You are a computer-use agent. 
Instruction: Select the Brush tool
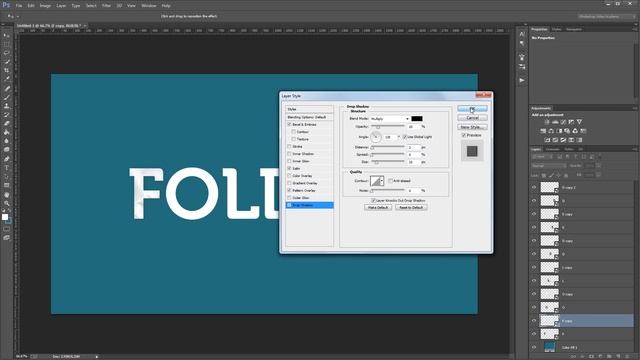tap(7, 97)
